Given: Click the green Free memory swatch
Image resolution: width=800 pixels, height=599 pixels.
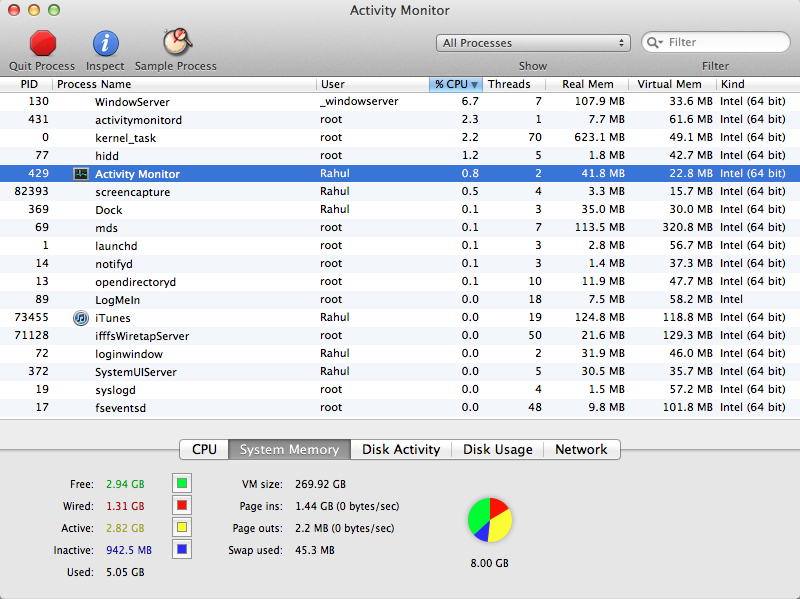Looking at the screenshot, I should click(x=182, y=483).
